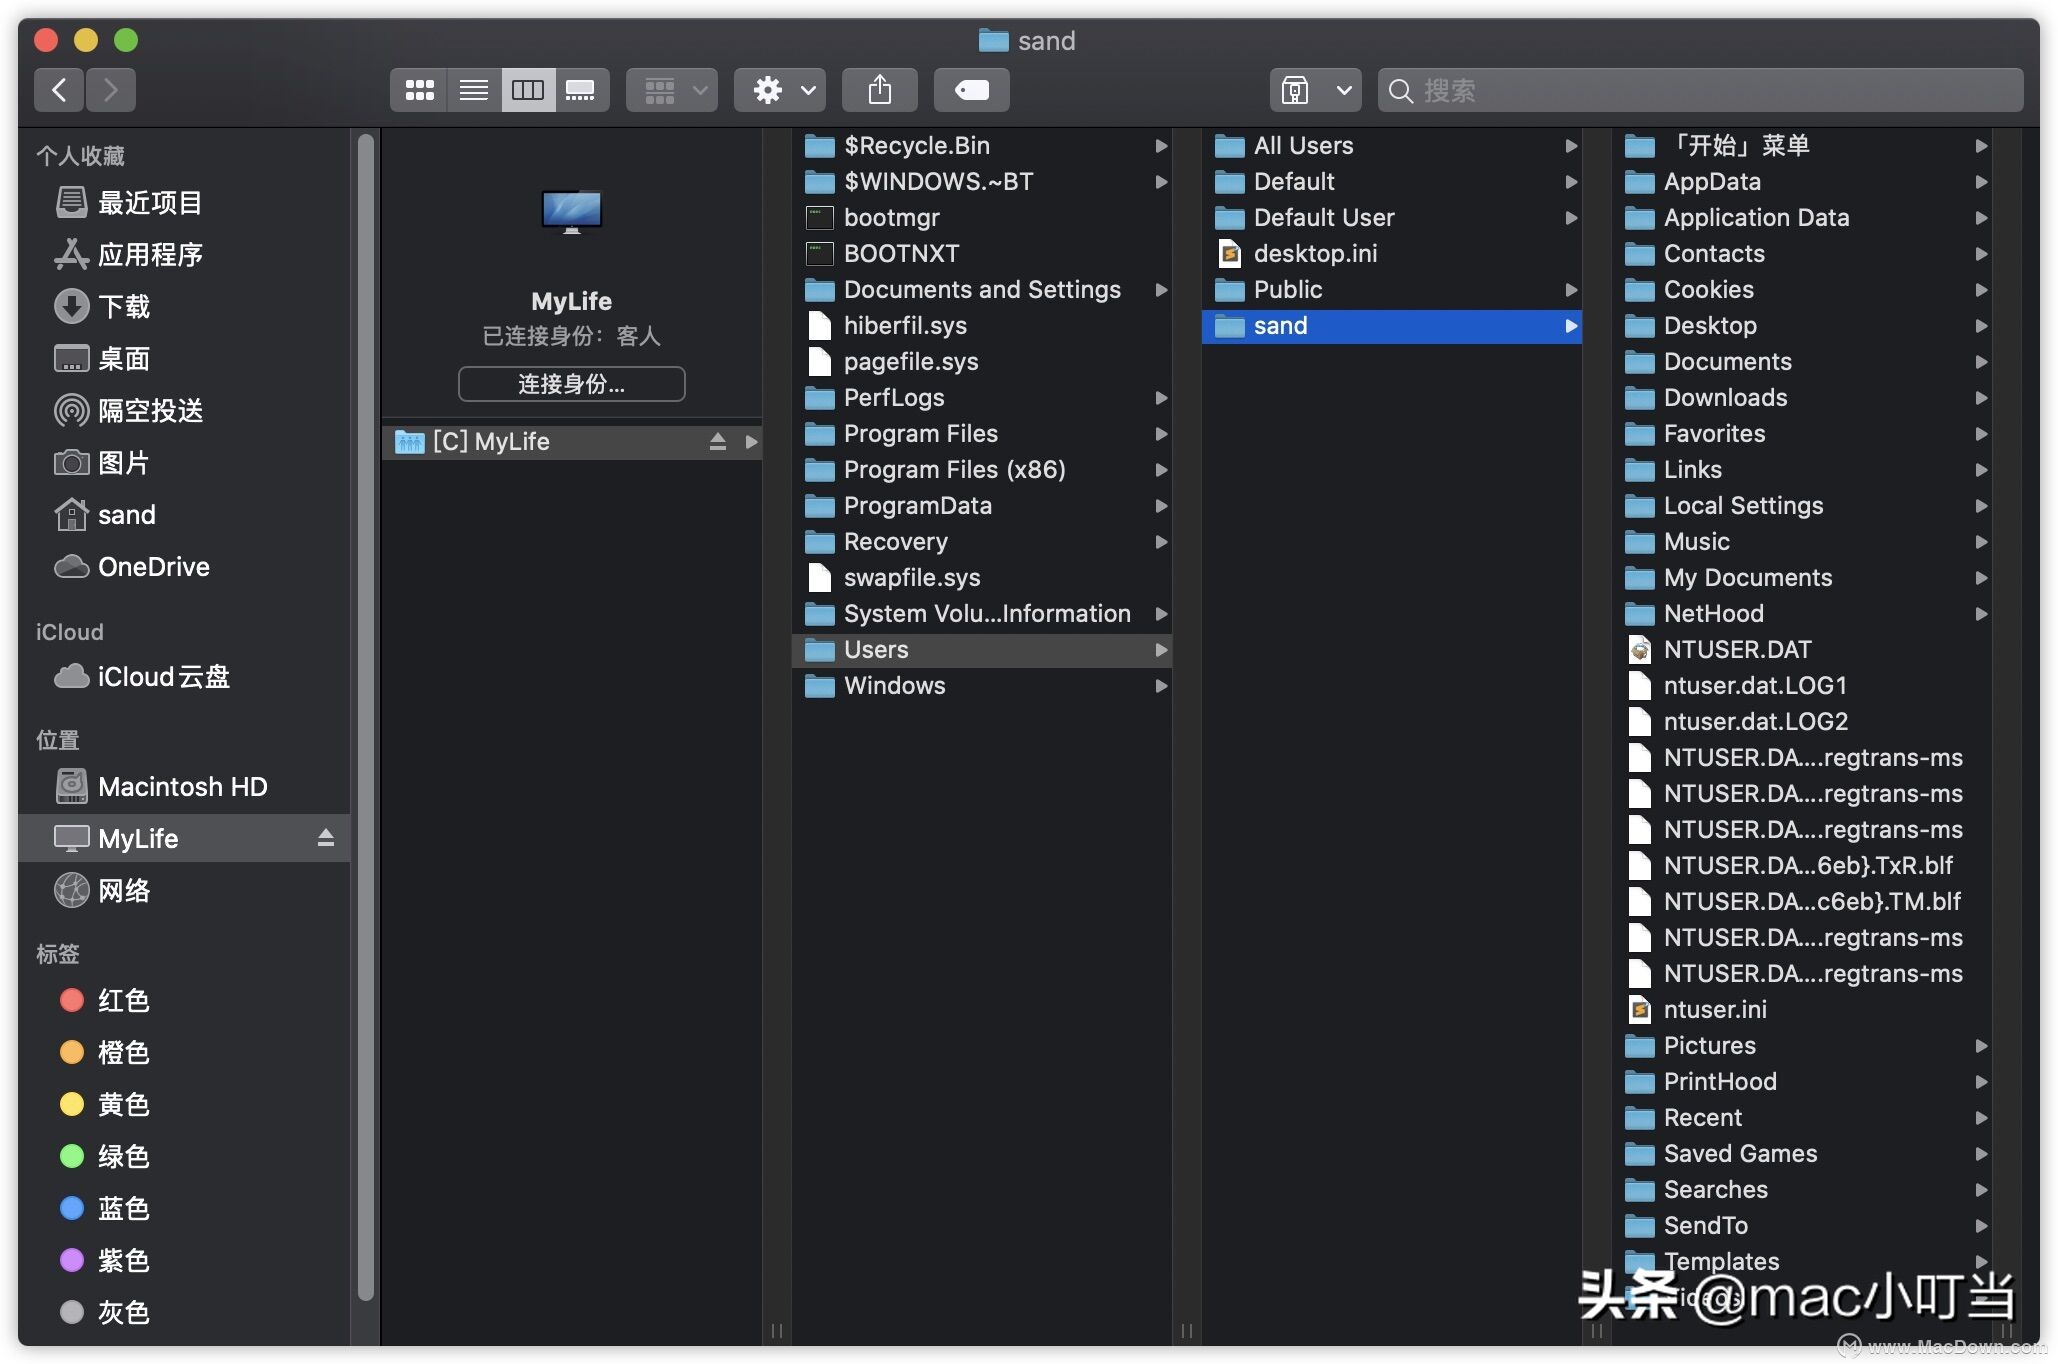Screen dimensions: 2058x1364
Task: Click the 连接身份... button
Action: 572,384
